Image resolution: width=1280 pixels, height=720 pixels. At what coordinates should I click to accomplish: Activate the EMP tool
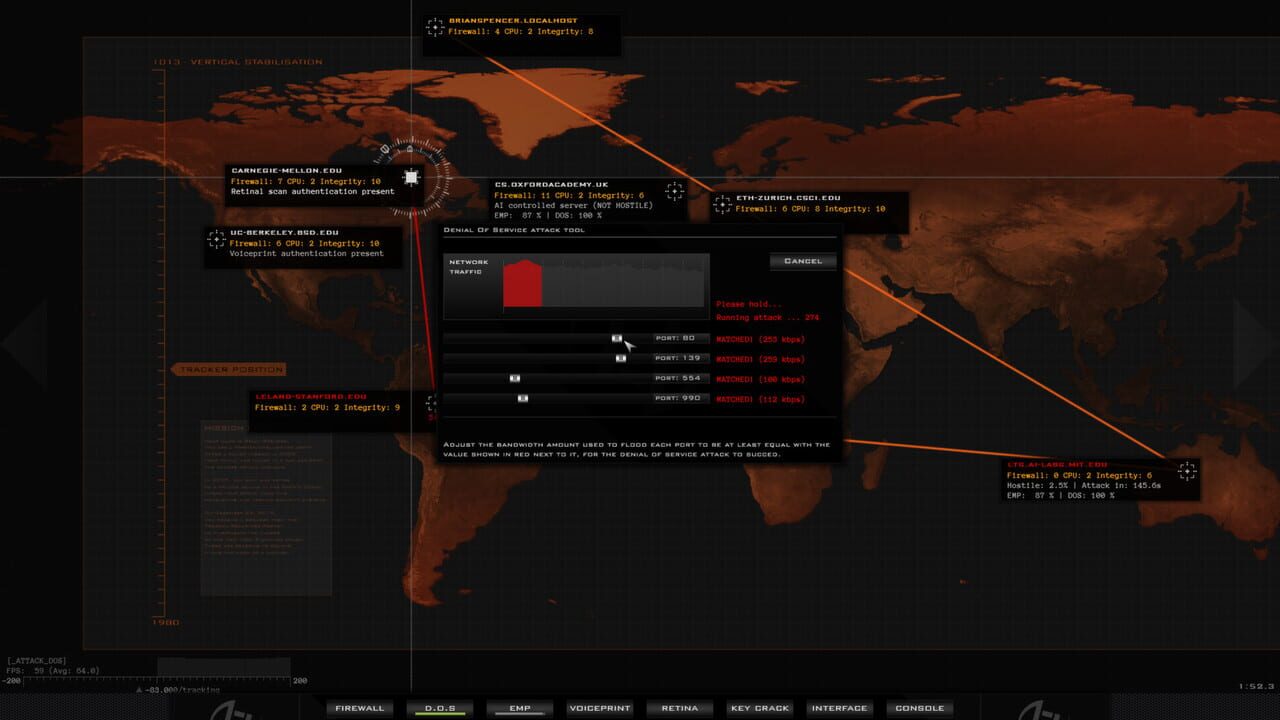point(519,708)
